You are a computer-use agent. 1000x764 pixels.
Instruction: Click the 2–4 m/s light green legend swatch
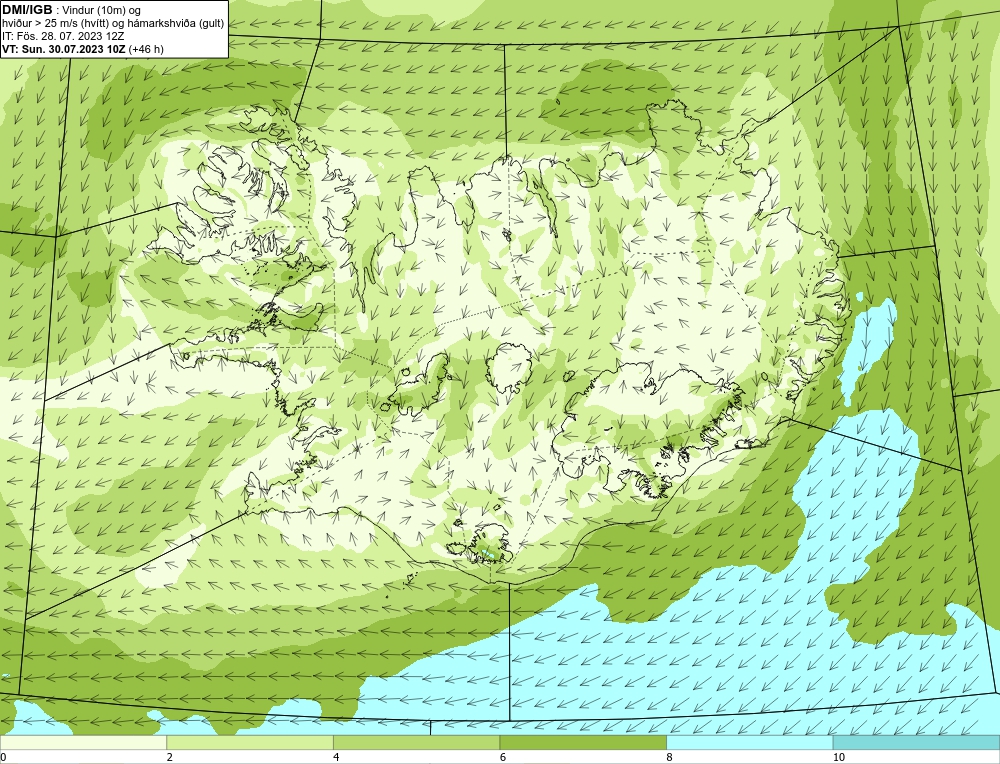point(250,743)
